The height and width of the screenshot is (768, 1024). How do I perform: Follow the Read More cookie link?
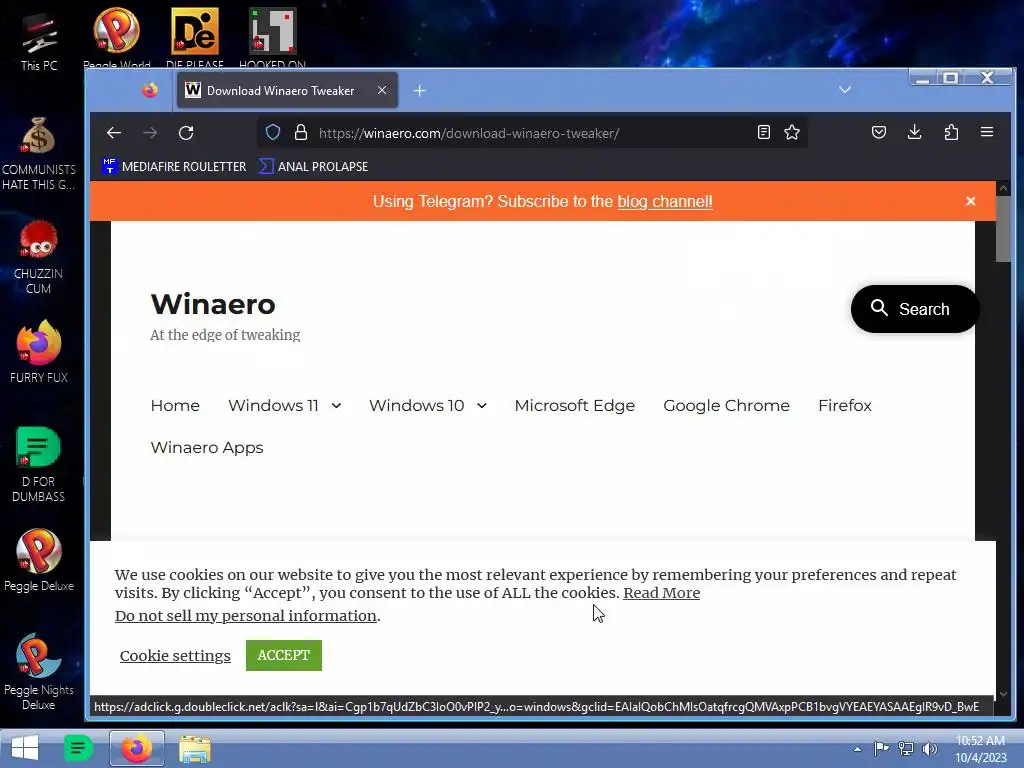tap(662, 593)
